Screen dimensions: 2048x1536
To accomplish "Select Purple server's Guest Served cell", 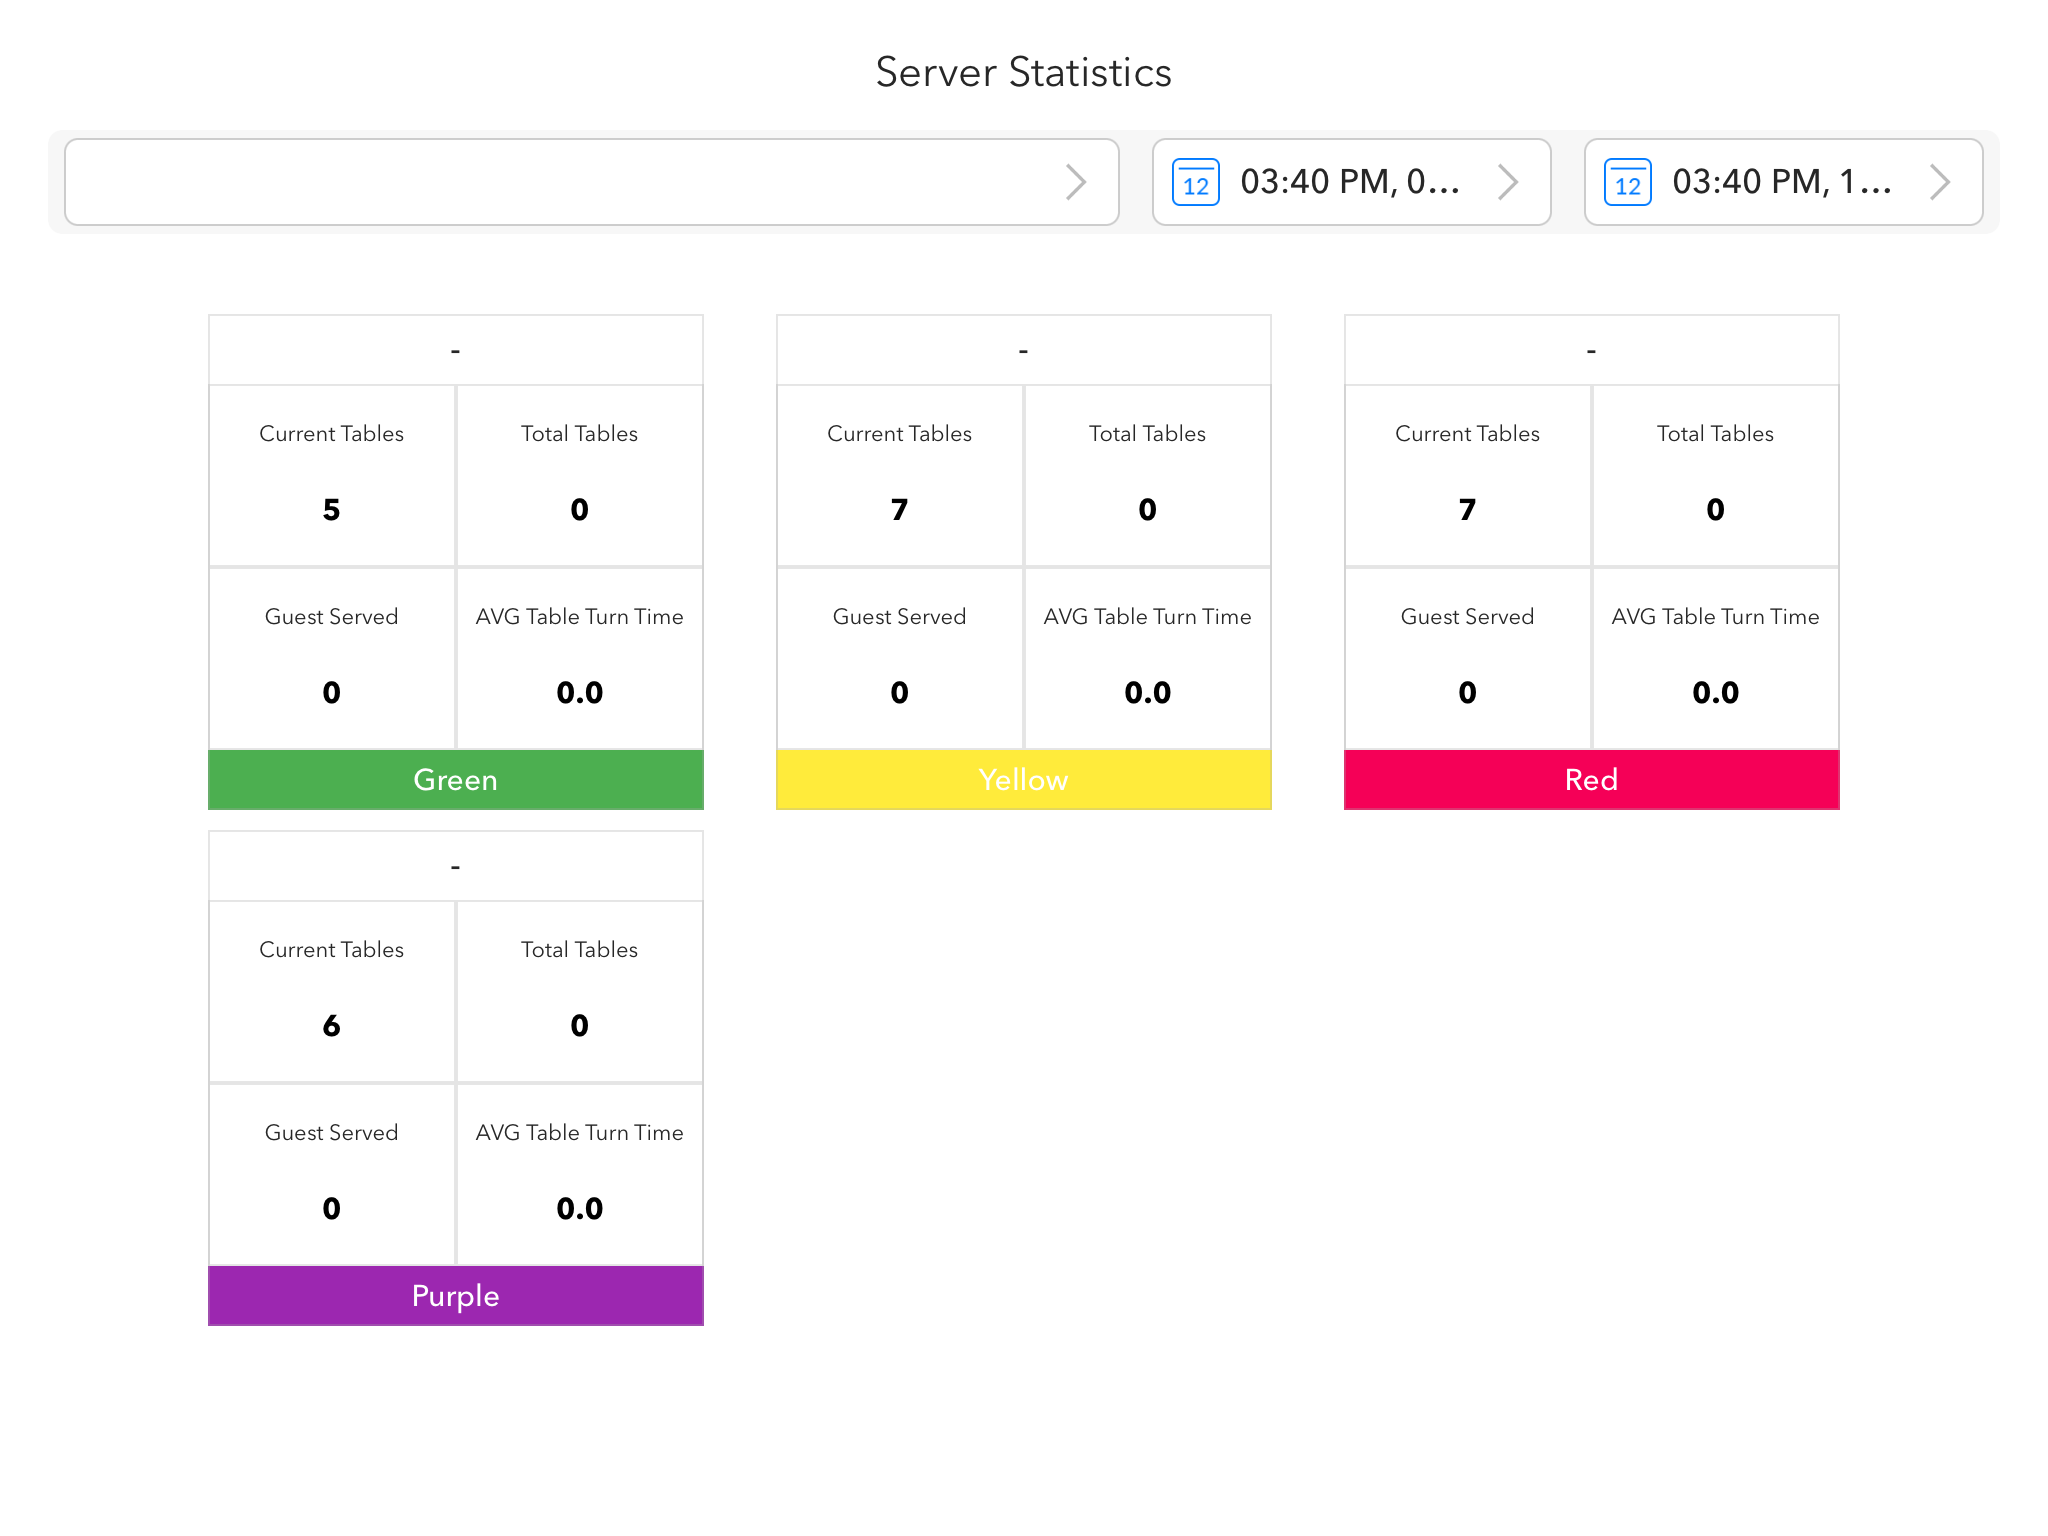I will (332, 1174).
